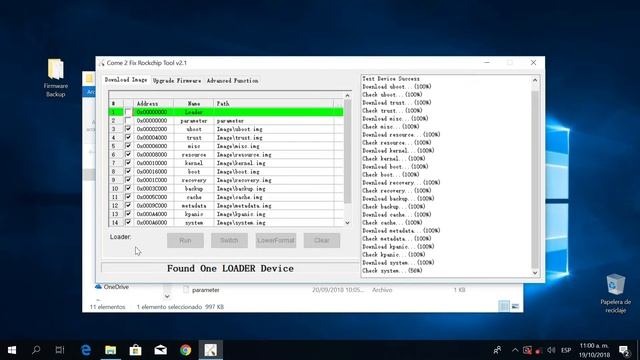640x360 pixels.
Task: Uncheck the metadata row checkbox
Action: 128,205
